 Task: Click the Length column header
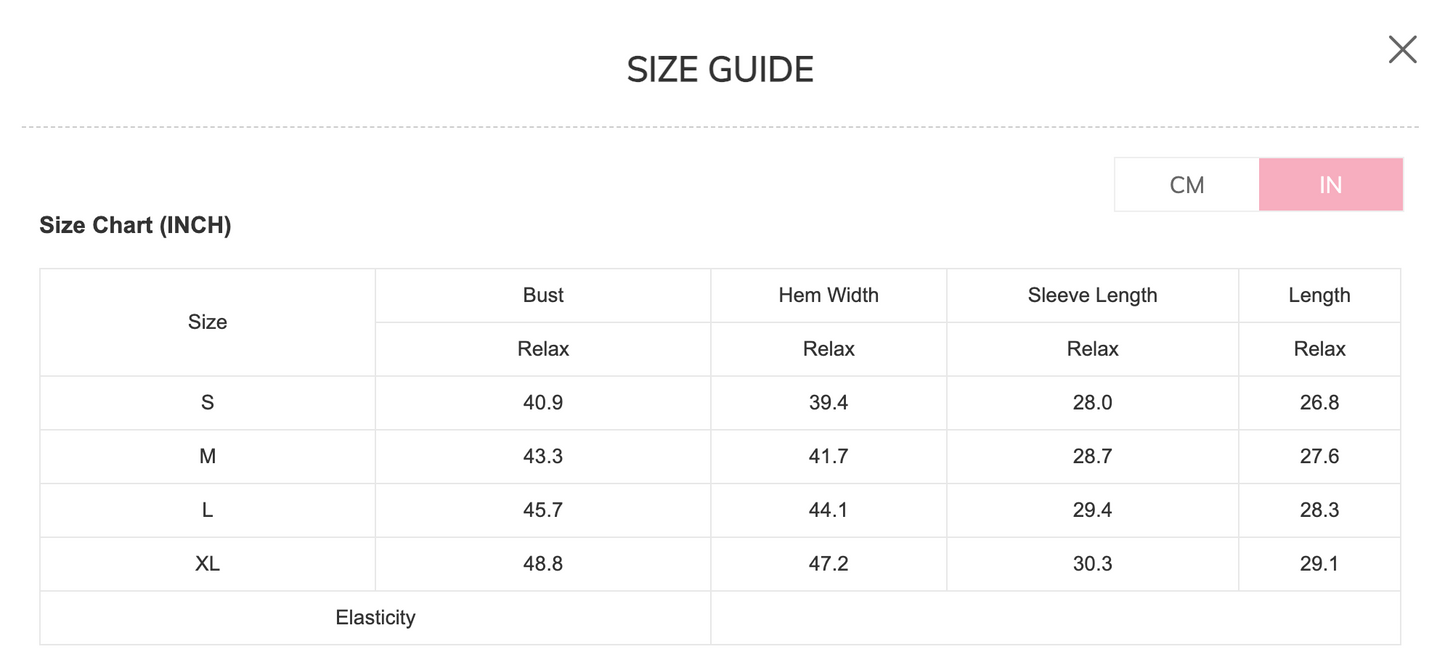coord(1319,295)
